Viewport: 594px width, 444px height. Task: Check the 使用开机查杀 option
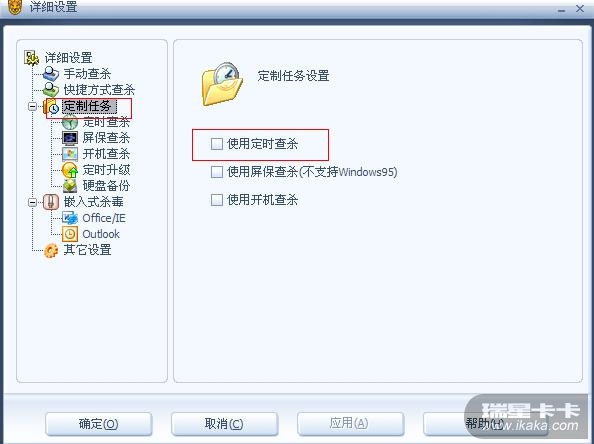217,200
